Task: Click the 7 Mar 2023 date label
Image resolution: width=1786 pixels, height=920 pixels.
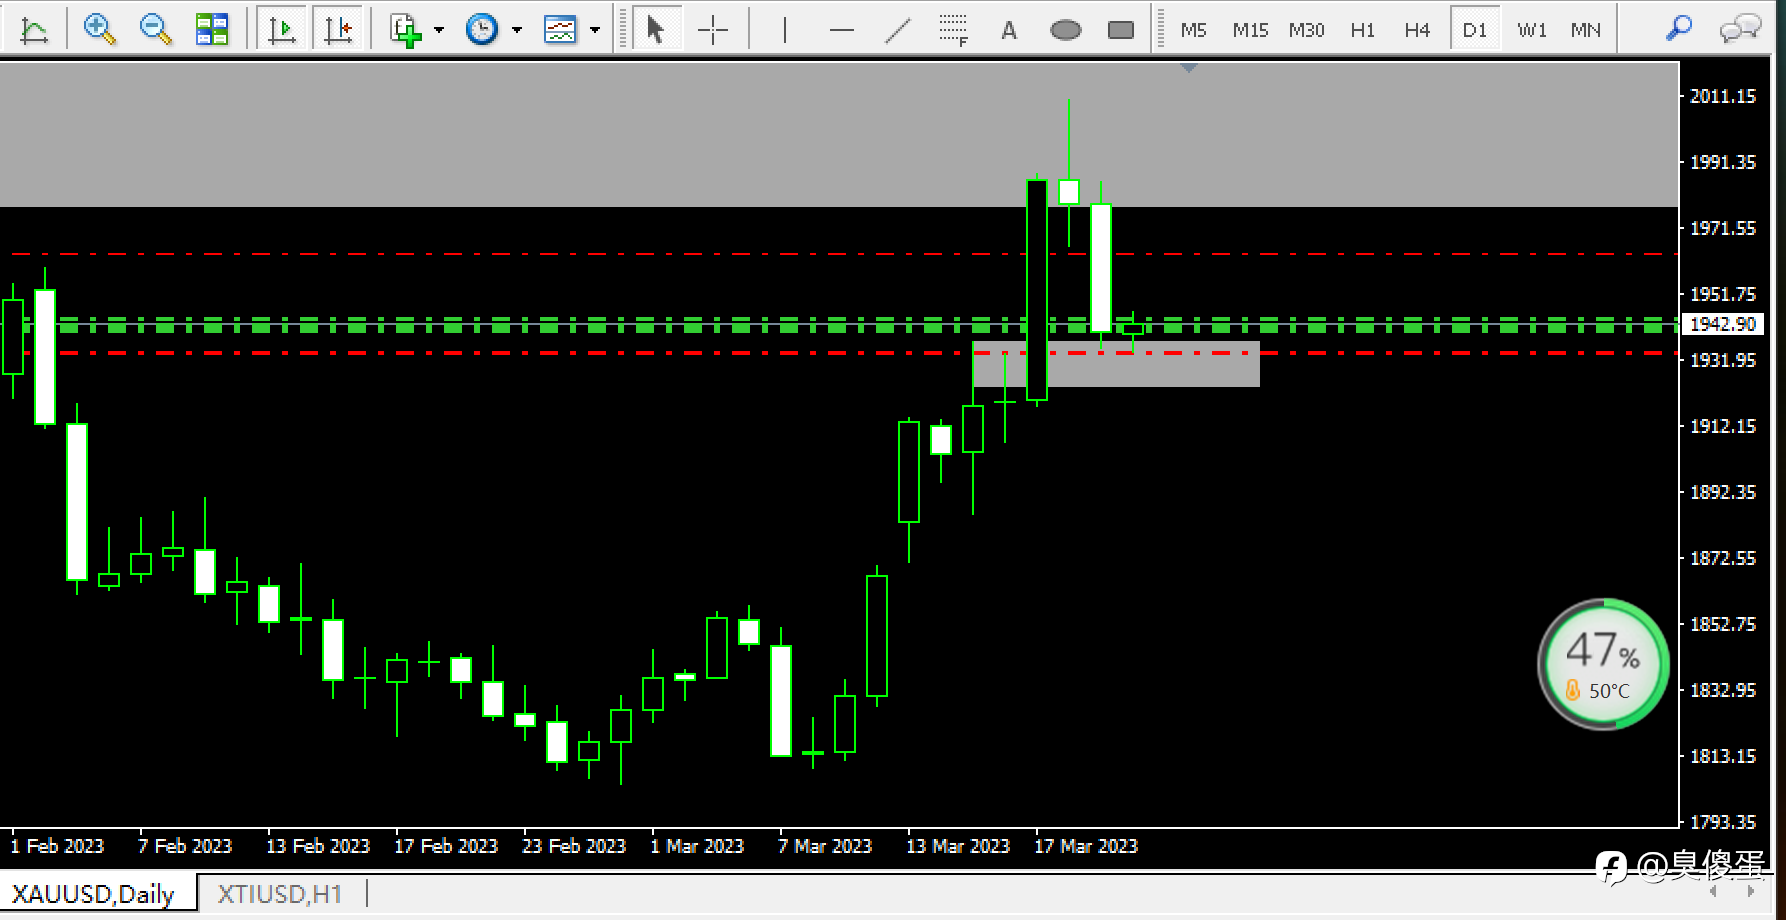Action: pos(825,846)
